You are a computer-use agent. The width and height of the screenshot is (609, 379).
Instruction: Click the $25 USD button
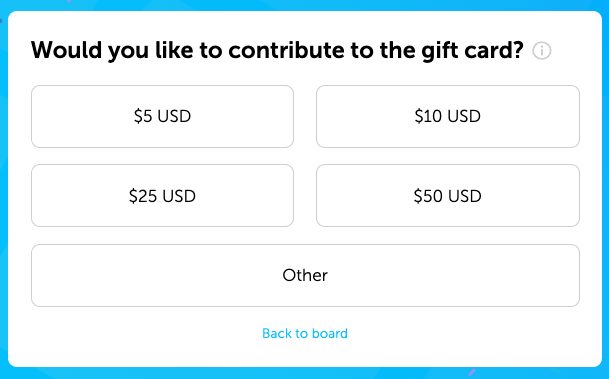(x=162, y=195)
